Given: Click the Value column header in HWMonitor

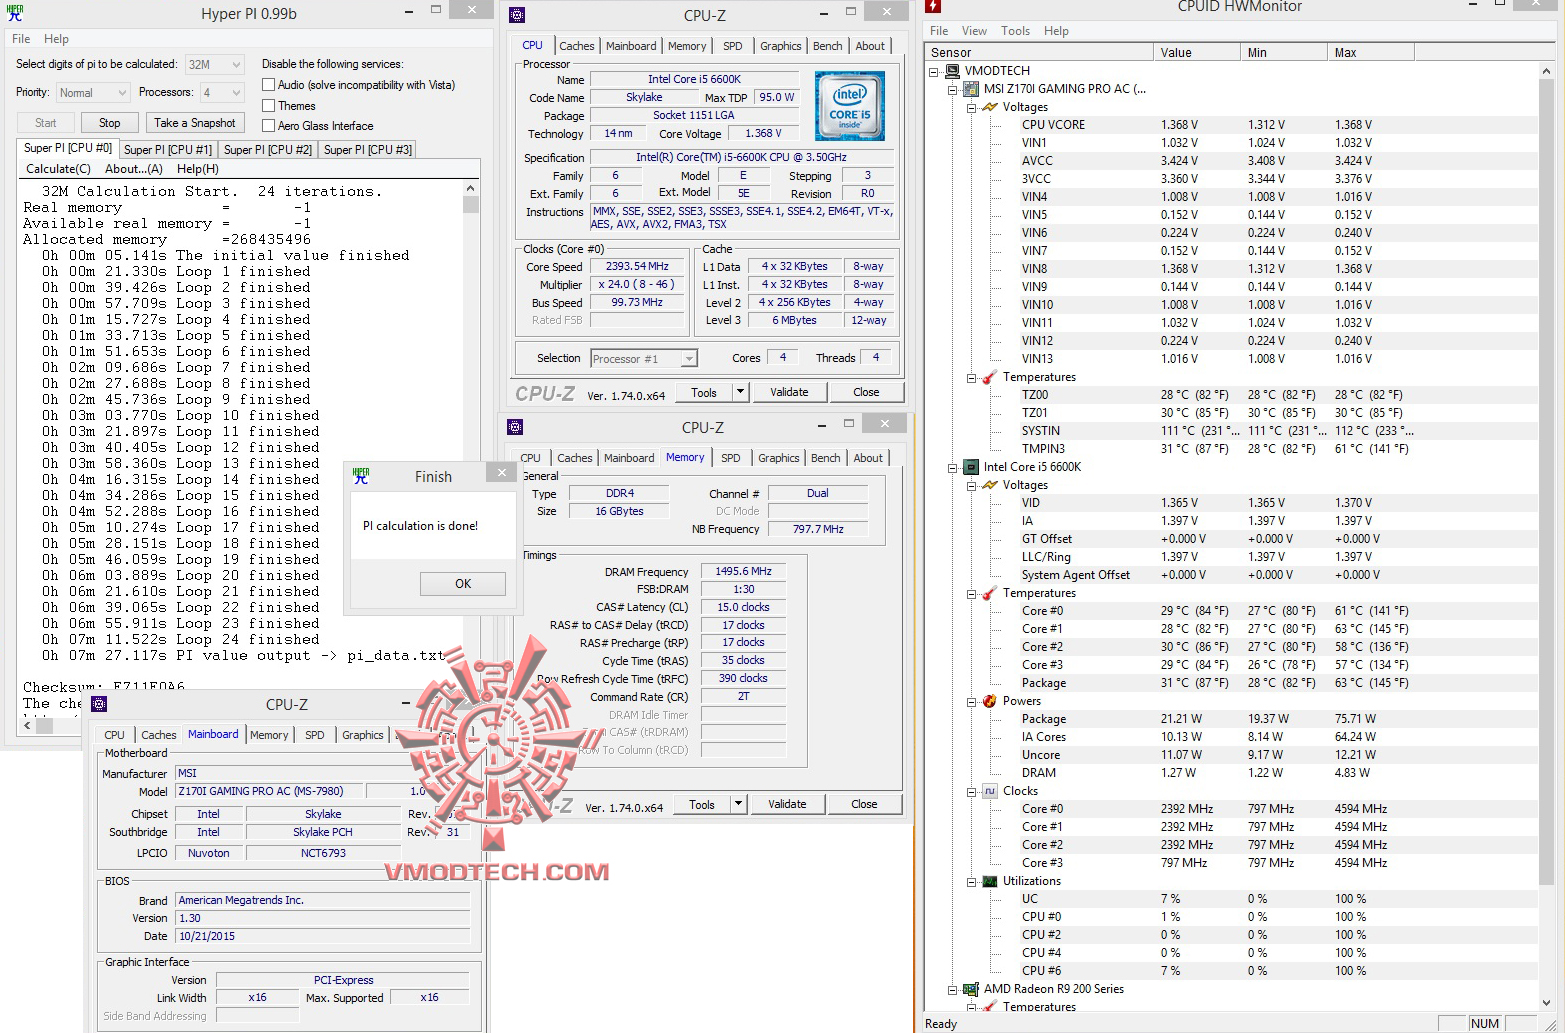Looking at the screenshot, I should [1196, 53].
